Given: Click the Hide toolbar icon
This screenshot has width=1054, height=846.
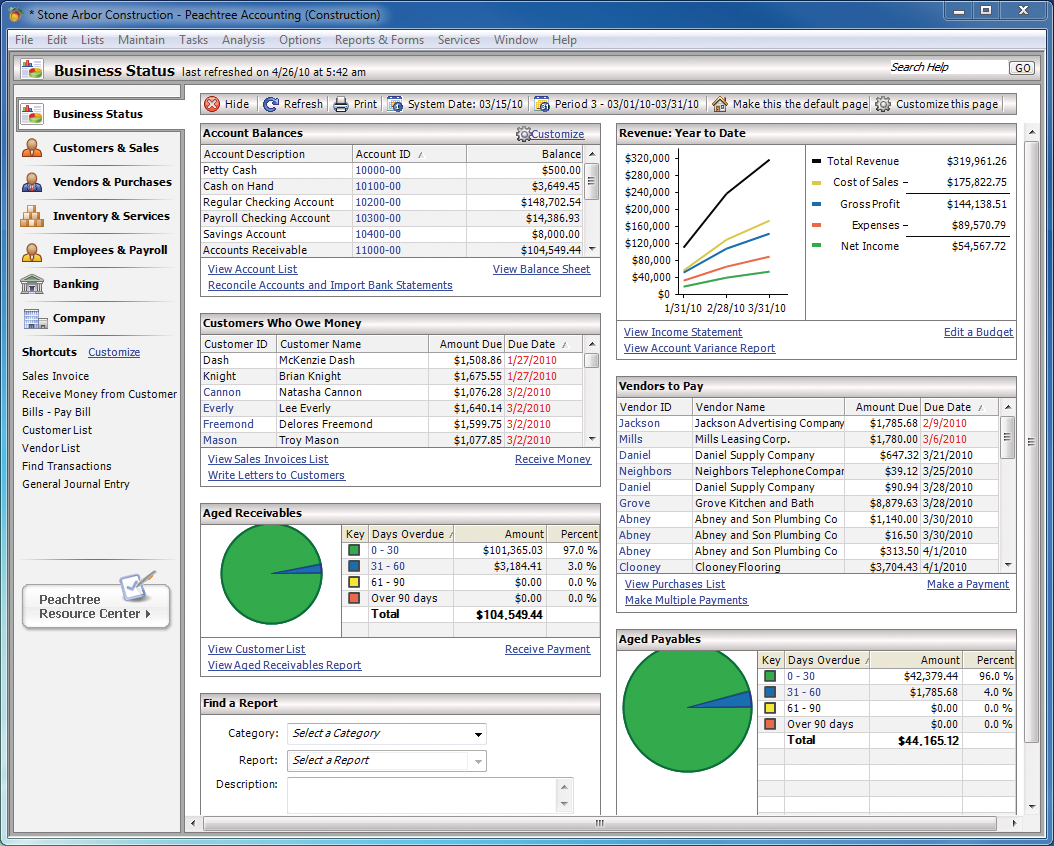Looking at the screenshot, I should [212, 104].
